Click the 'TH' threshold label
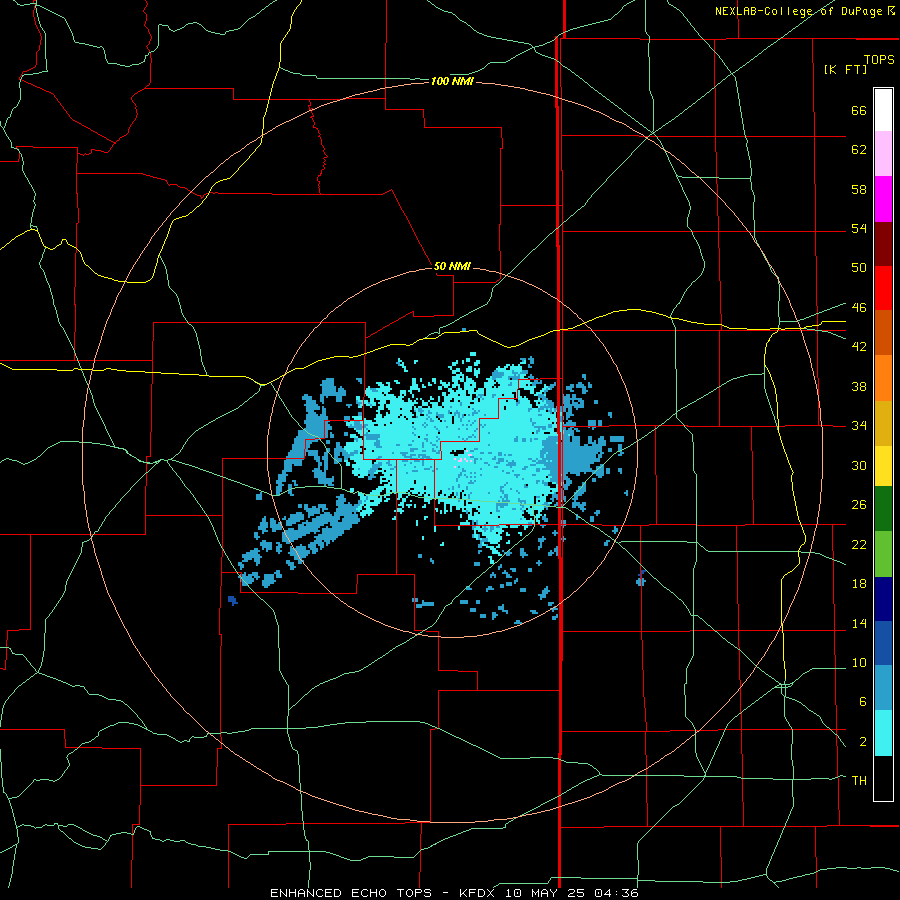 859,780
